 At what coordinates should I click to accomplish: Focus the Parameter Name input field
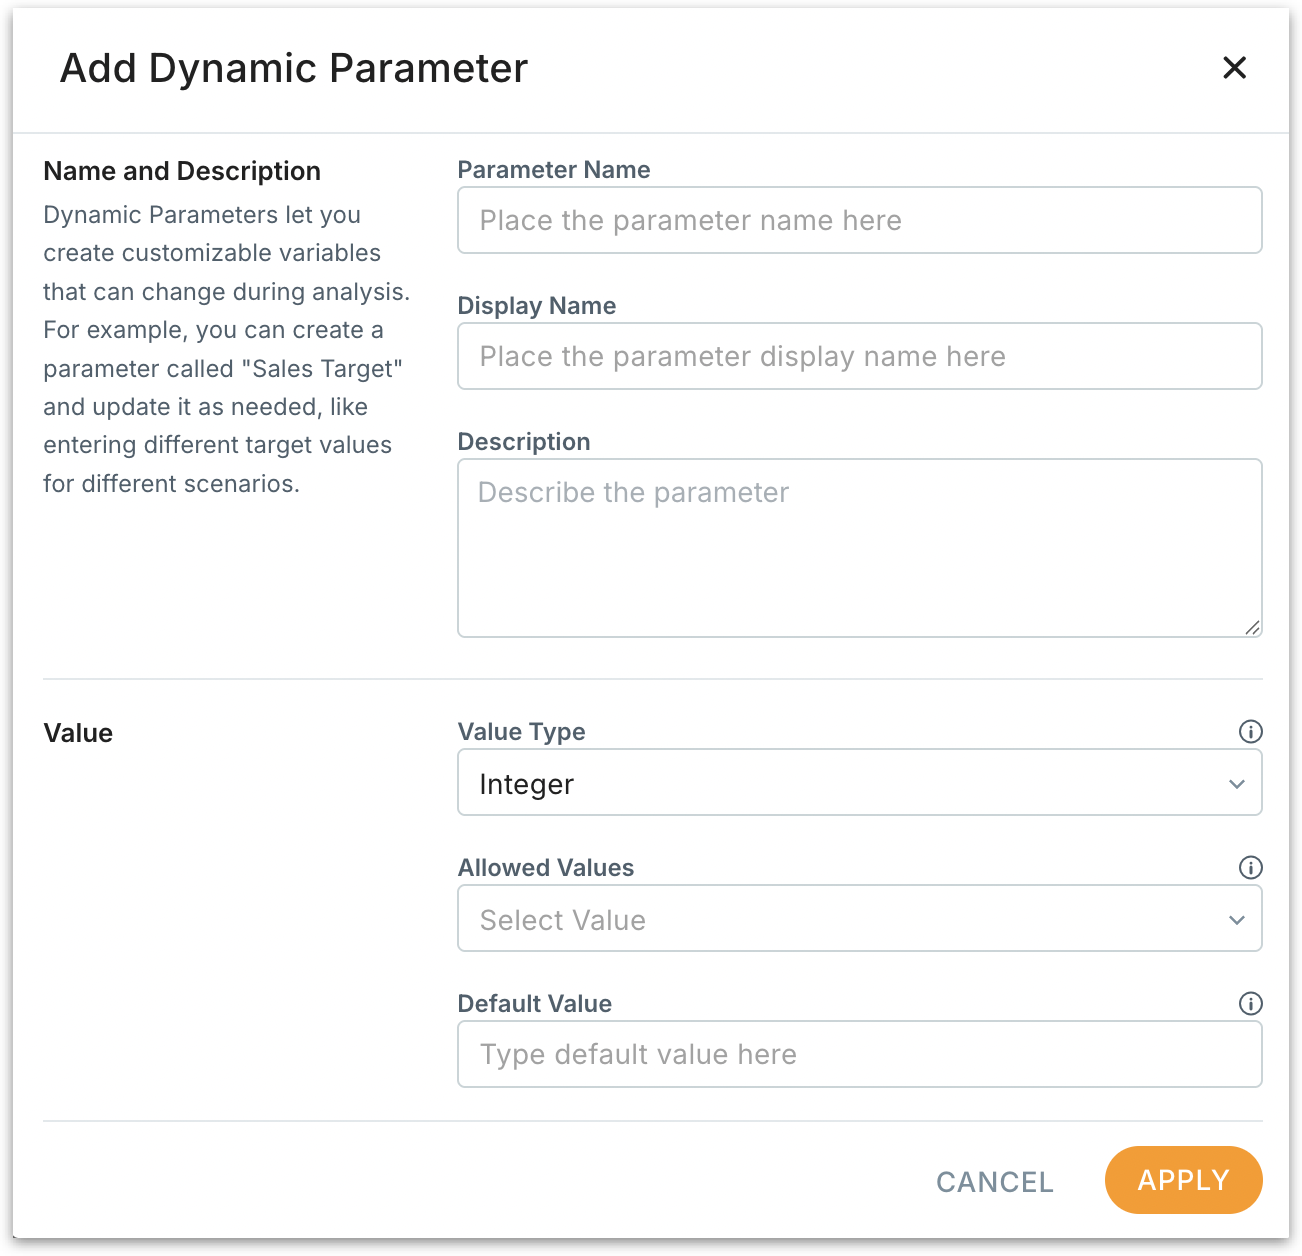tap(859, 220)
